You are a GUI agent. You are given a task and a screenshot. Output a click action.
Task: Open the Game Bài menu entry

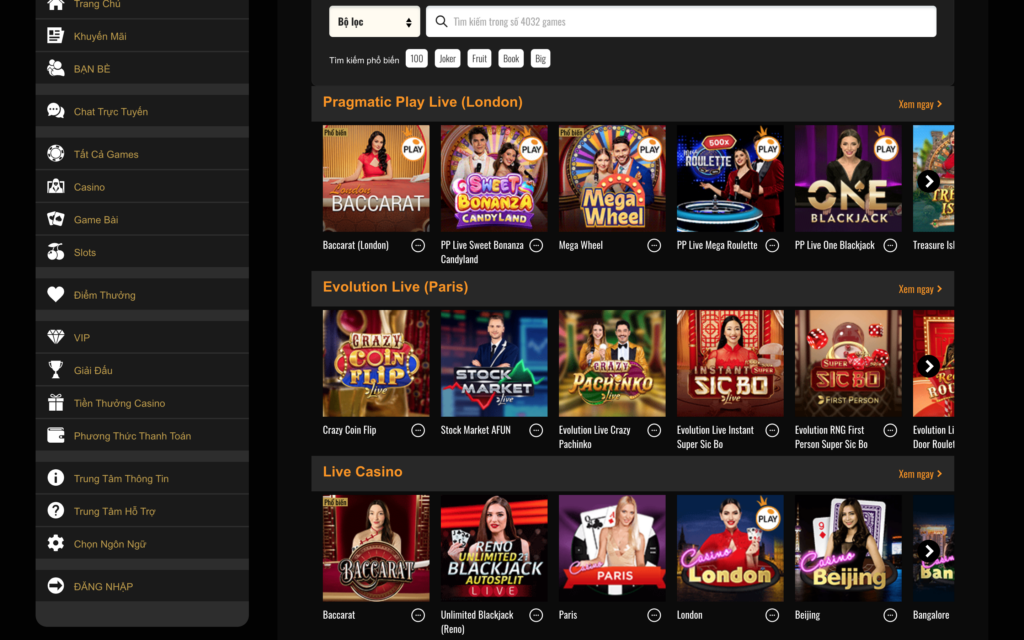pyautogui.click(x=142, y=219)
